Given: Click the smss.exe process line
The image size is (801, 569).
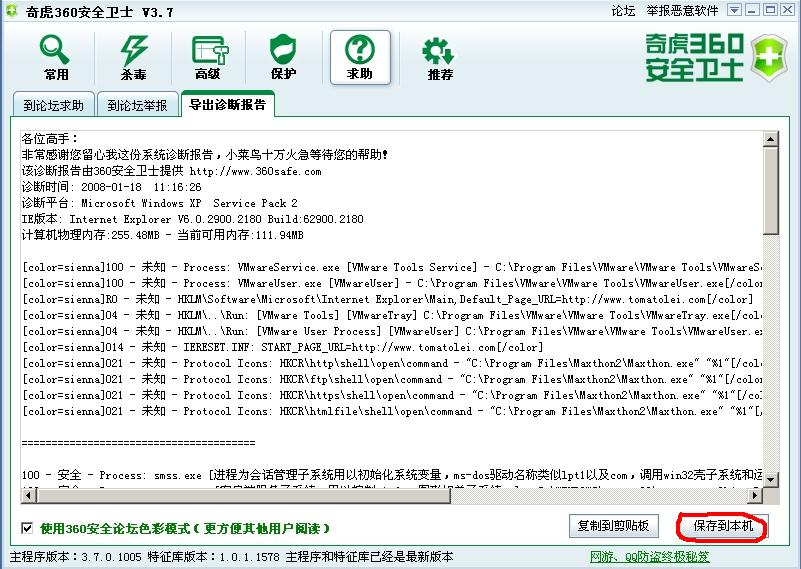Looking at the screenshot, I should tap(392, 475).
